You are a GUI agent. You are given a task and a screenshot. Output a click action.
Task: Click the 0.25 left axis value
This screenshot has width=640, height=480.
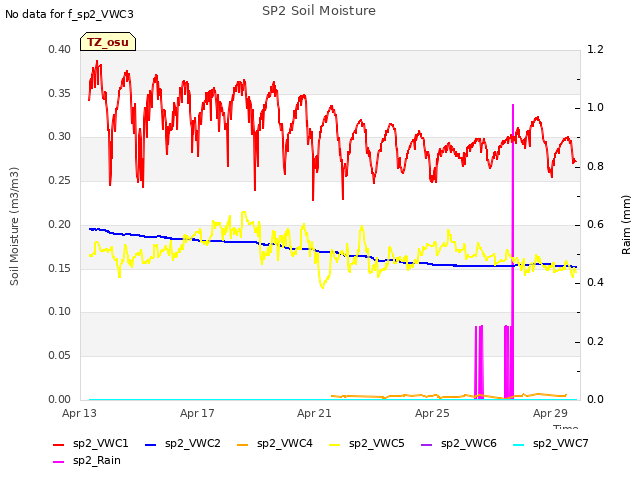click(x=60, y=180)
